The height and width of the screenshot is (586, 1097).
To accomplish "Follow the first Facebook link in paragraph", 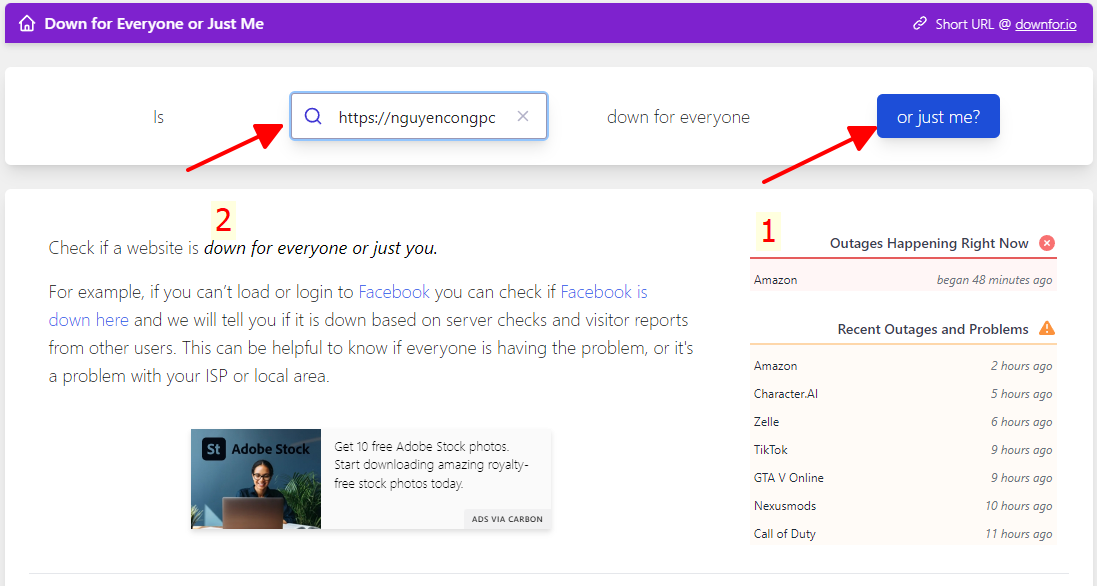I will (x=394, y=292).
